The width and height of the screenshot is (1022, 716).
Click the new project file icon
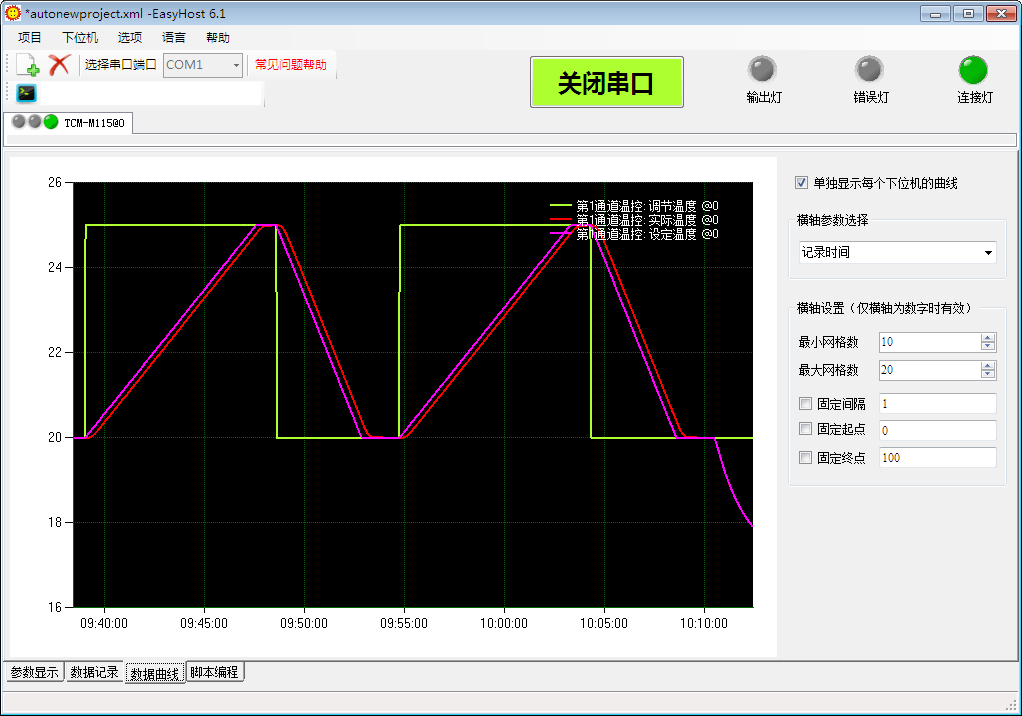27,64
